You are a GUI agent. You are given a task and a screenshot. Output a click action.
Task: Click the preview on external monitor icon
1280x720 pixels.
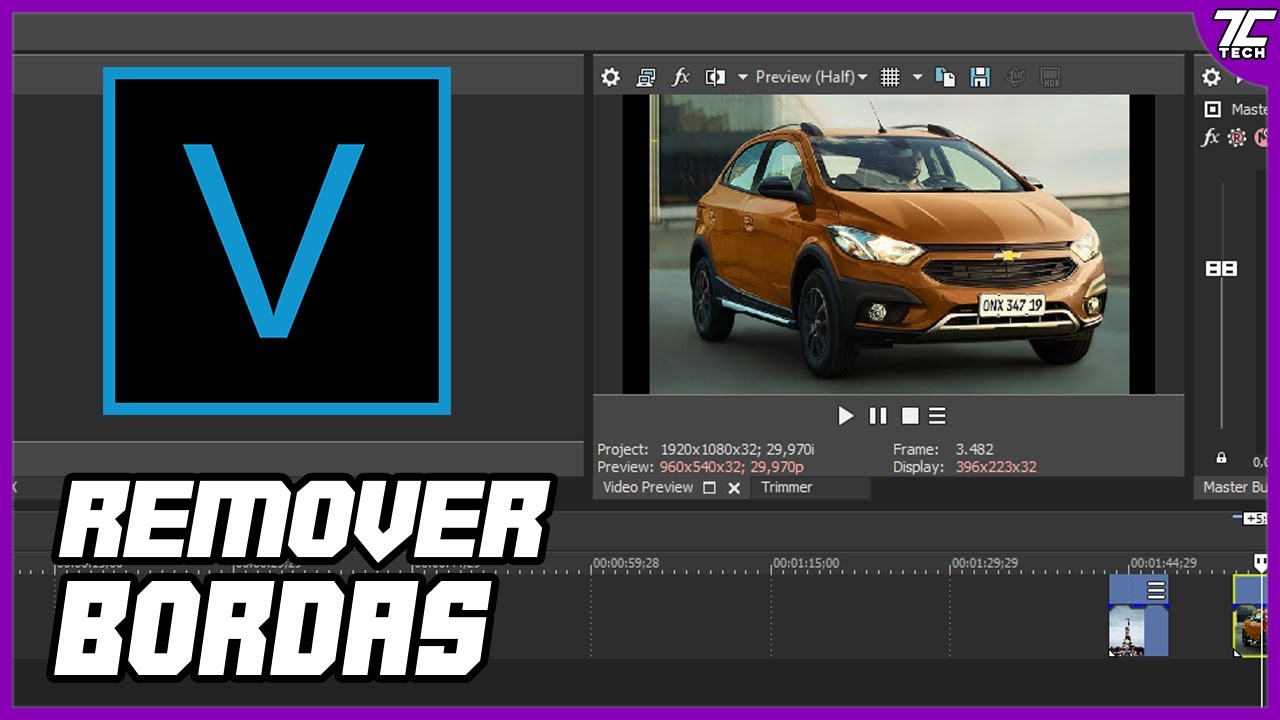pyautogui.click(x=646, y=77)
